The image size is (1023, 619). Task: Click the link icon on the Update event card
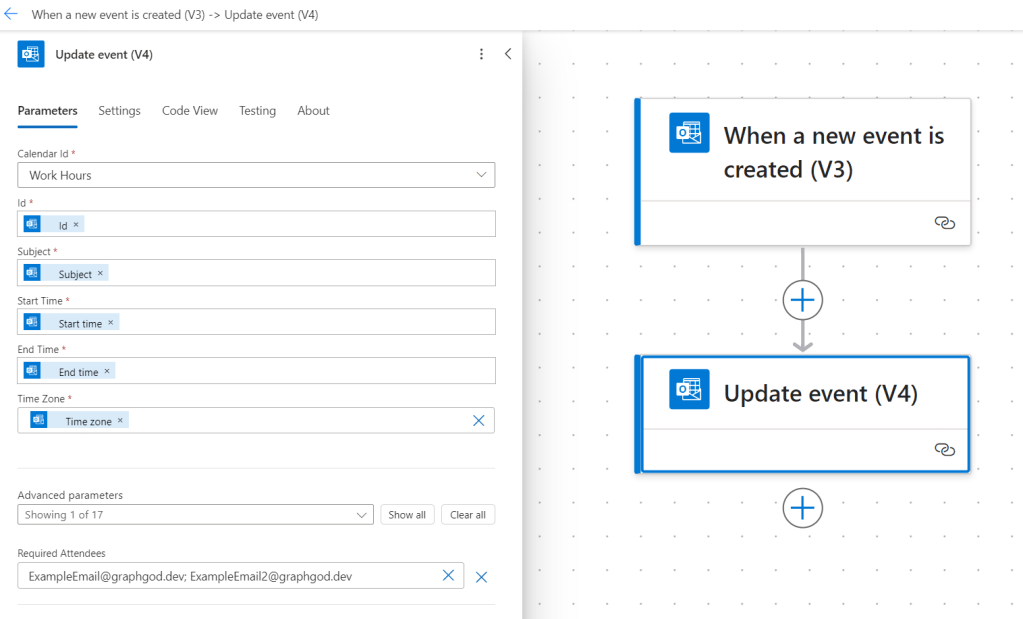[944, 450]
